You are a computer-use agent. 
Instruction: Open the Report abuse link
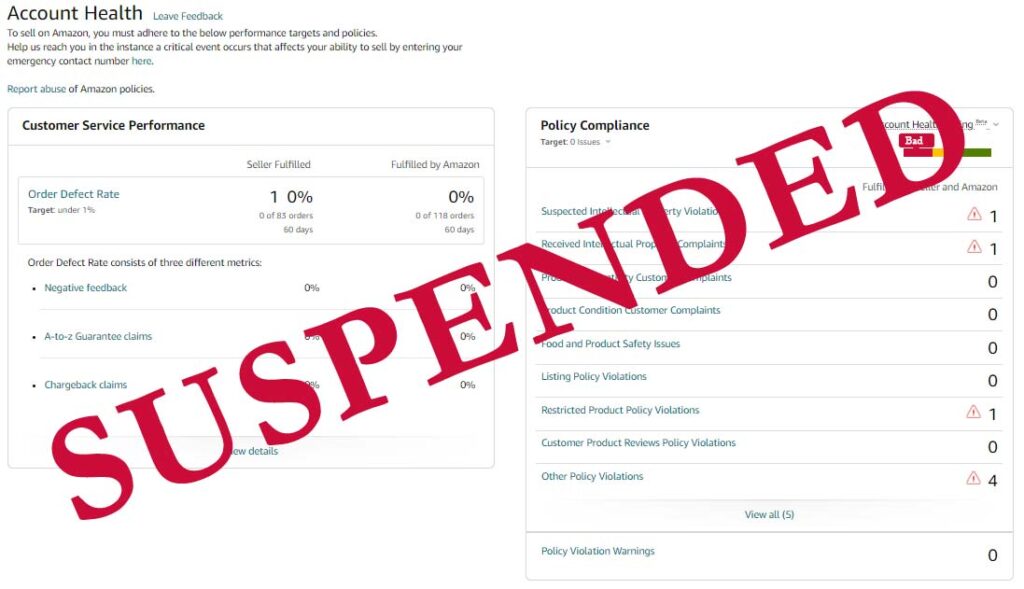click(35, 88)
